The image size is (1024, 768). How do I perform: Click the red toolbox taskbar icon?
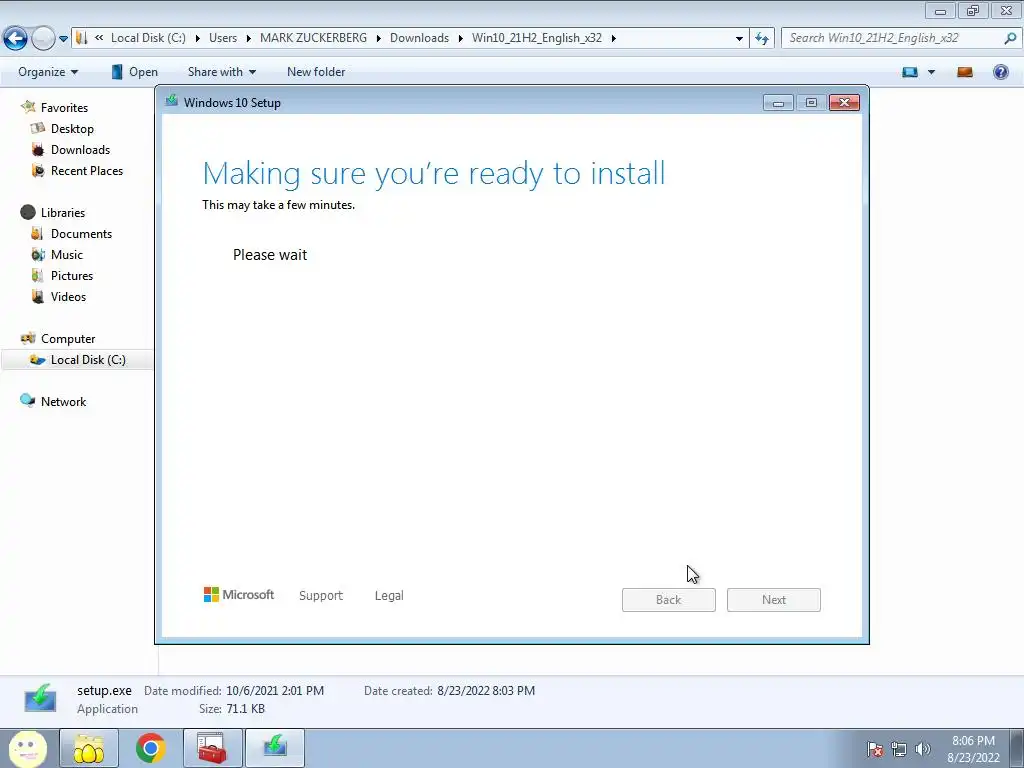click(x=212, y=748)
